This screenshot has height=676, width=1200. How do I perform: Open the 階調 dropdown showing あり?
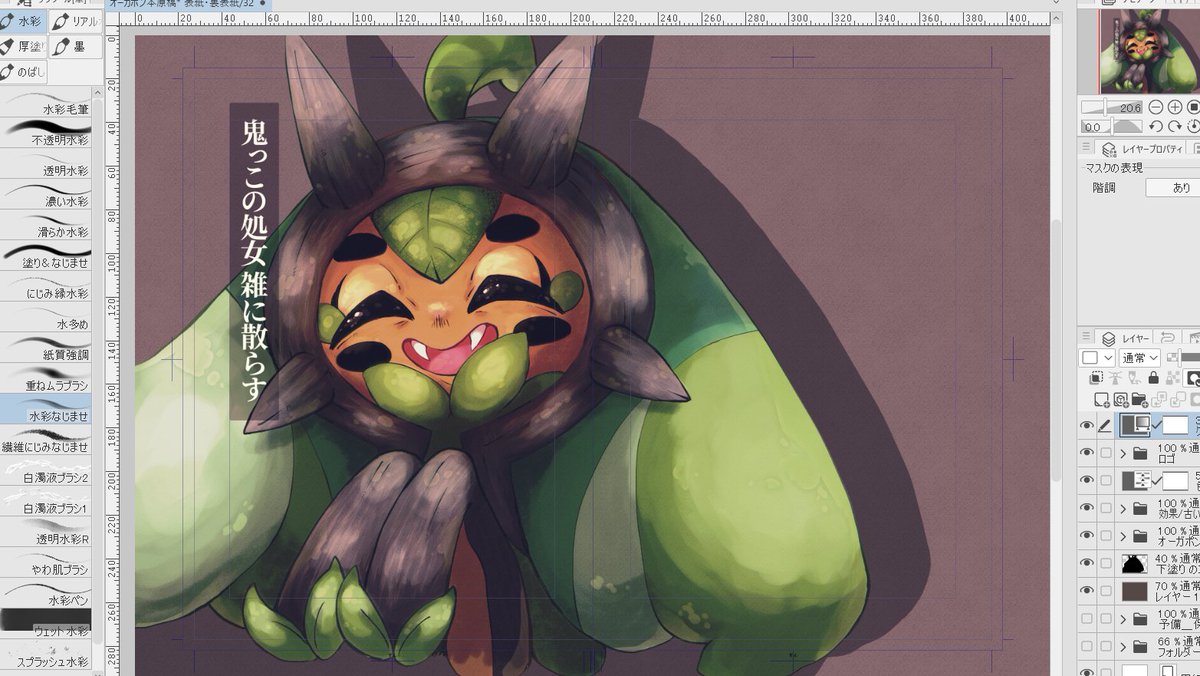[1174, 188]
